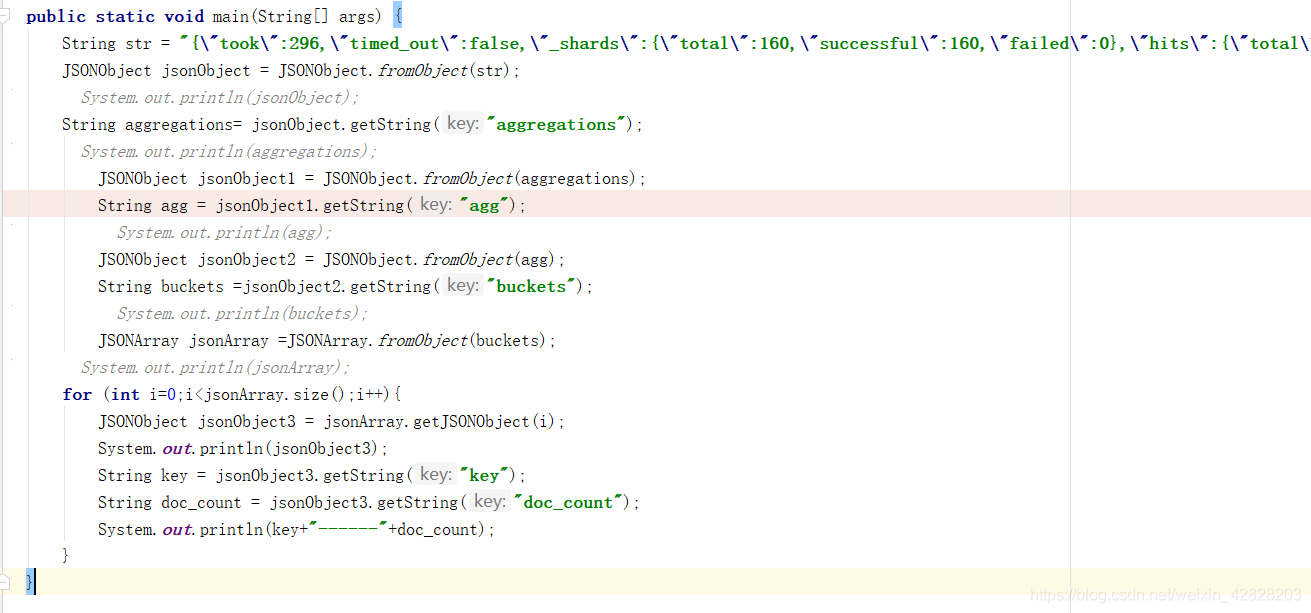
Task: Click the 'System.out.println(jsonObject3);' line
Action: [x=243, y=449]
